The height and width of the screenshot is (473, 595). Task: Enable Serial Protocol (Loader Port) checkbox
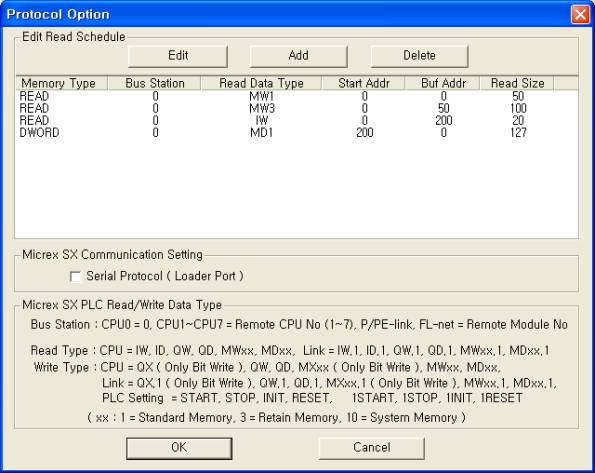coord(76,276)
